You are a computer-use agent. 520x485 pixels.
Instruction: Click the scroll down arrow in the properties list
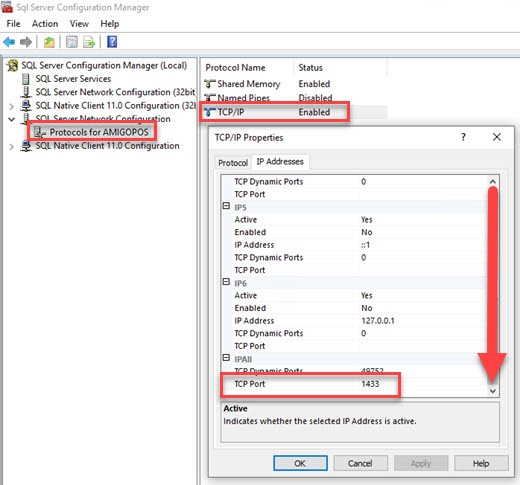coord(493,391)
